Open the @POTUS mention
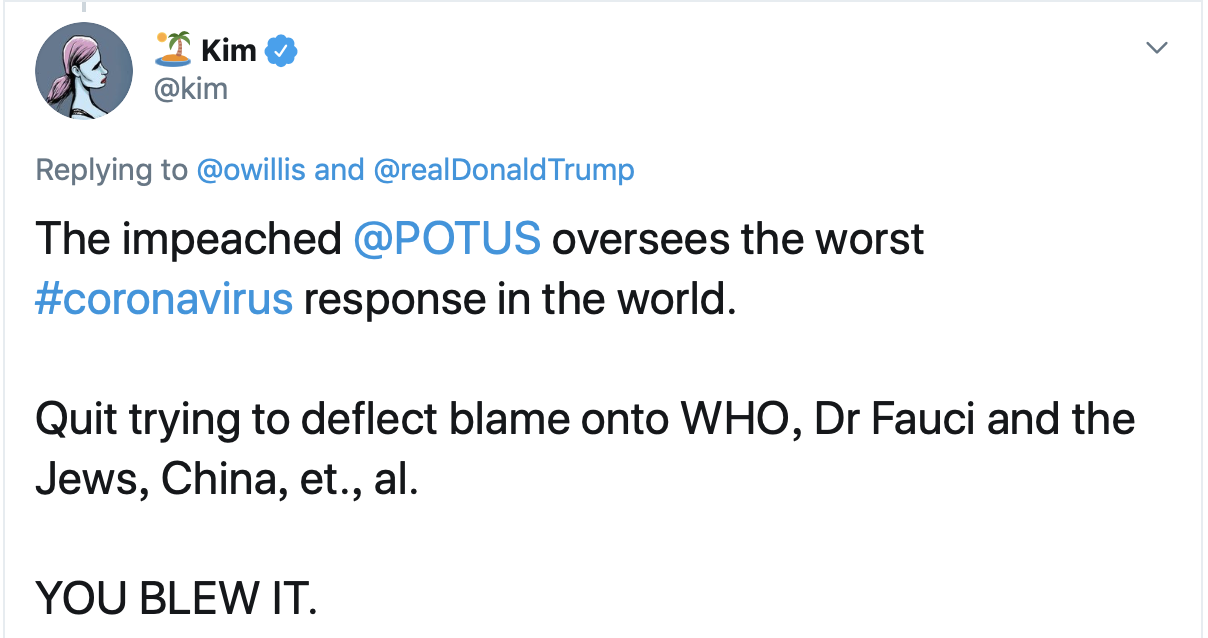 point(446,239)
